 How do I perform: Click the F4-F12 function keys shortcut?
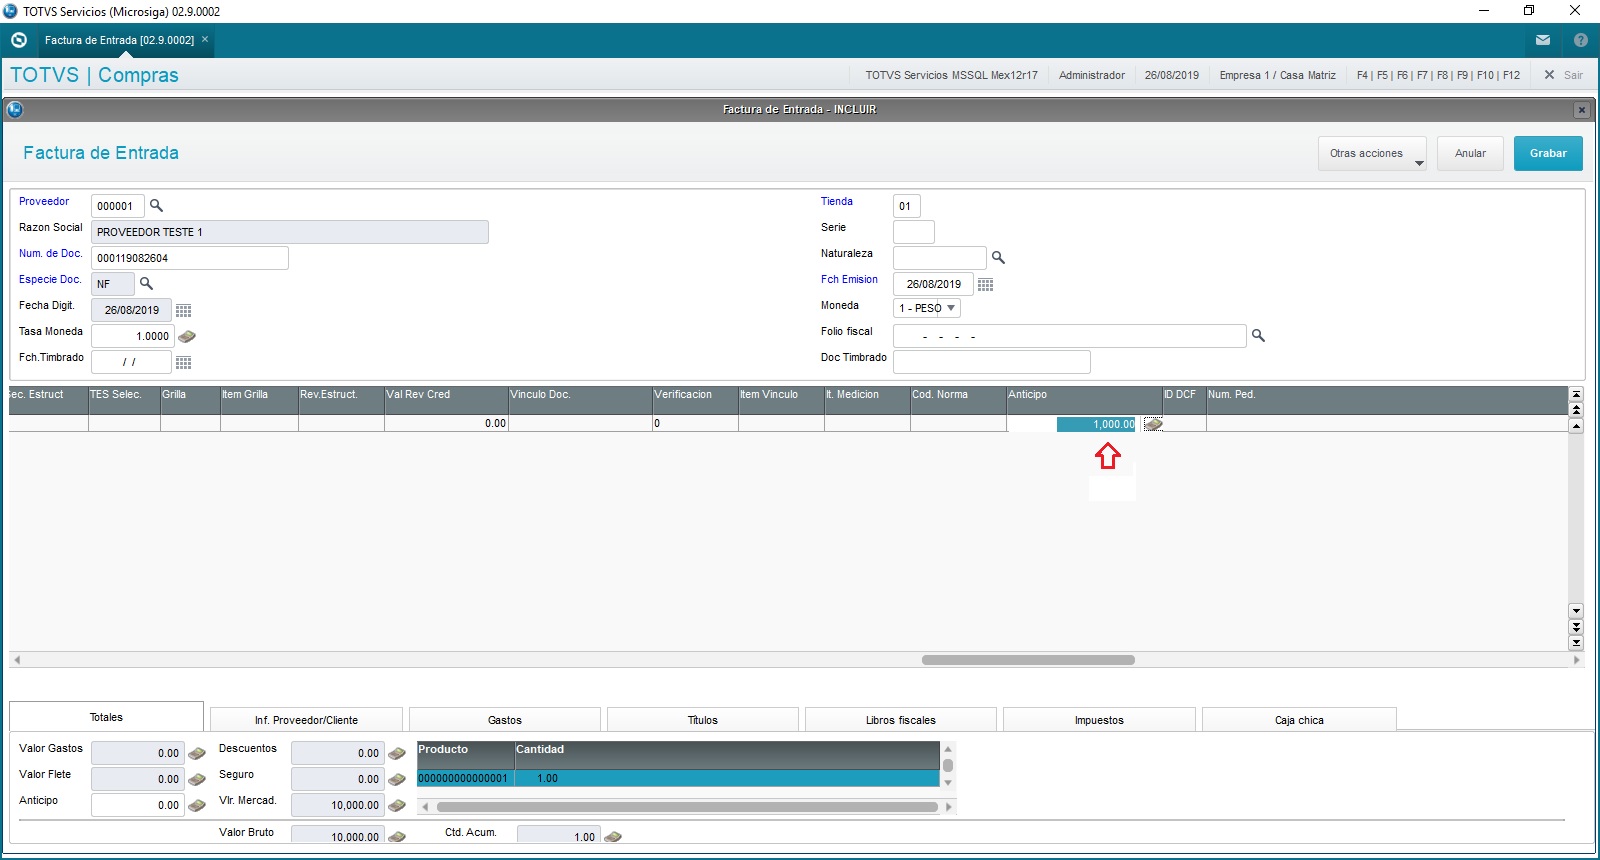[1438, 75]
